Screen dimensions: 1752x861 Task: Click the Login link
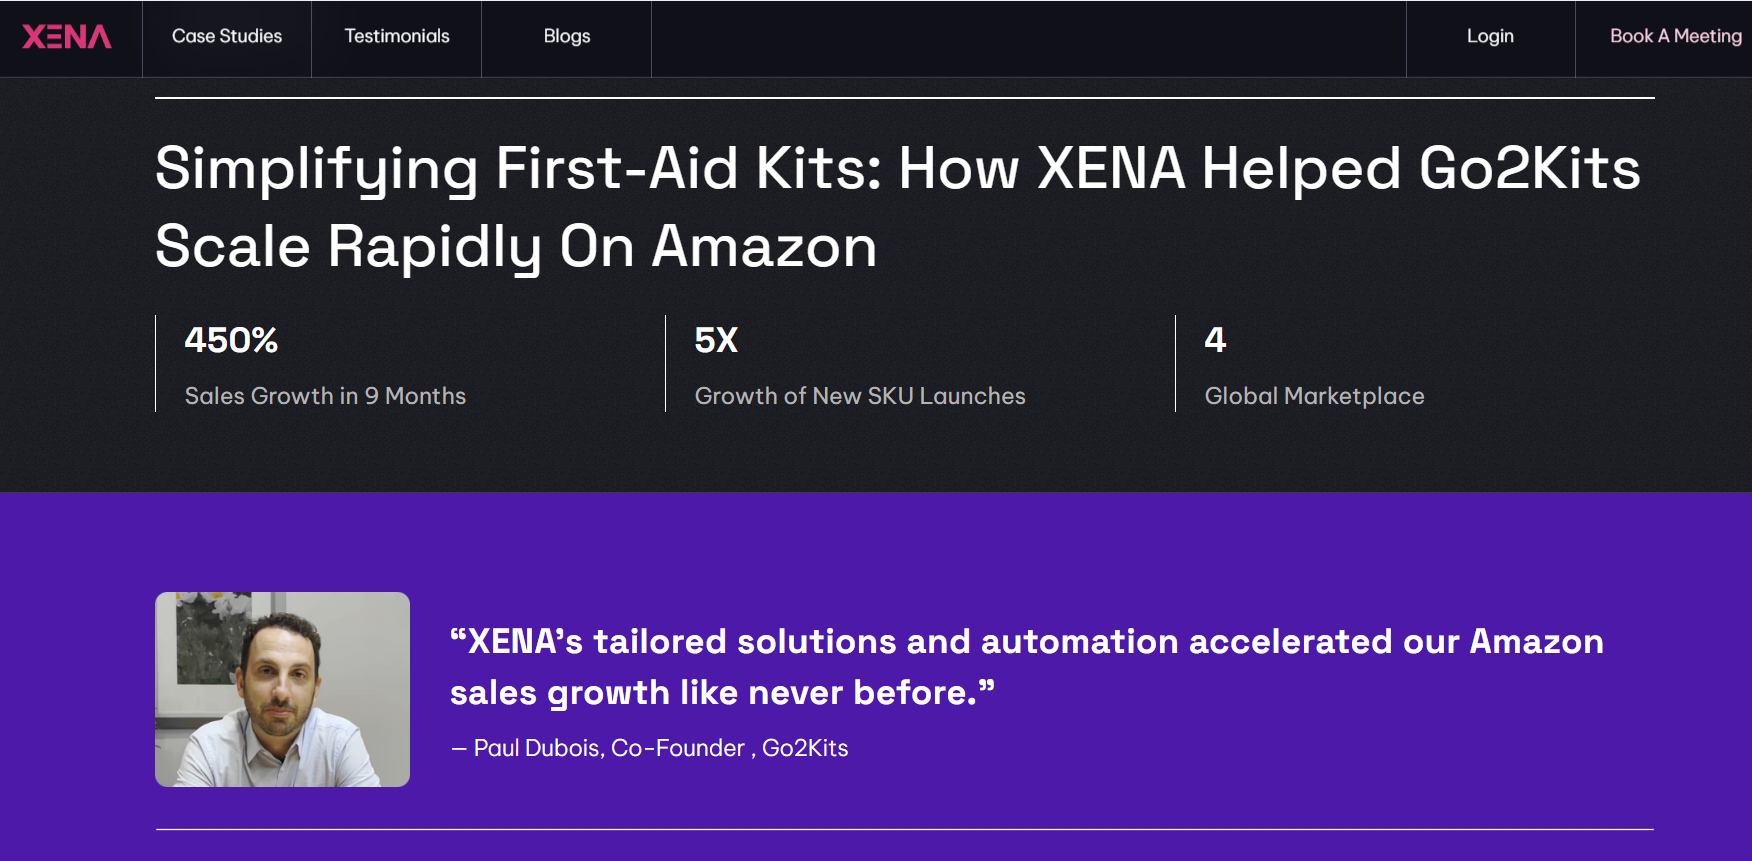(x=1490, y=36)
